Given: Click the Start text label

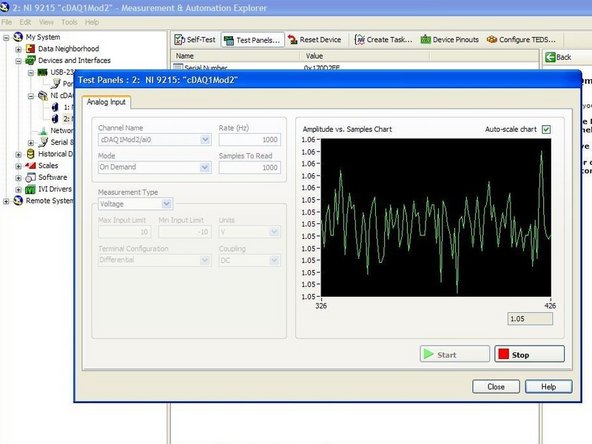Looking at the screenshot, I should tap(447, 355).
